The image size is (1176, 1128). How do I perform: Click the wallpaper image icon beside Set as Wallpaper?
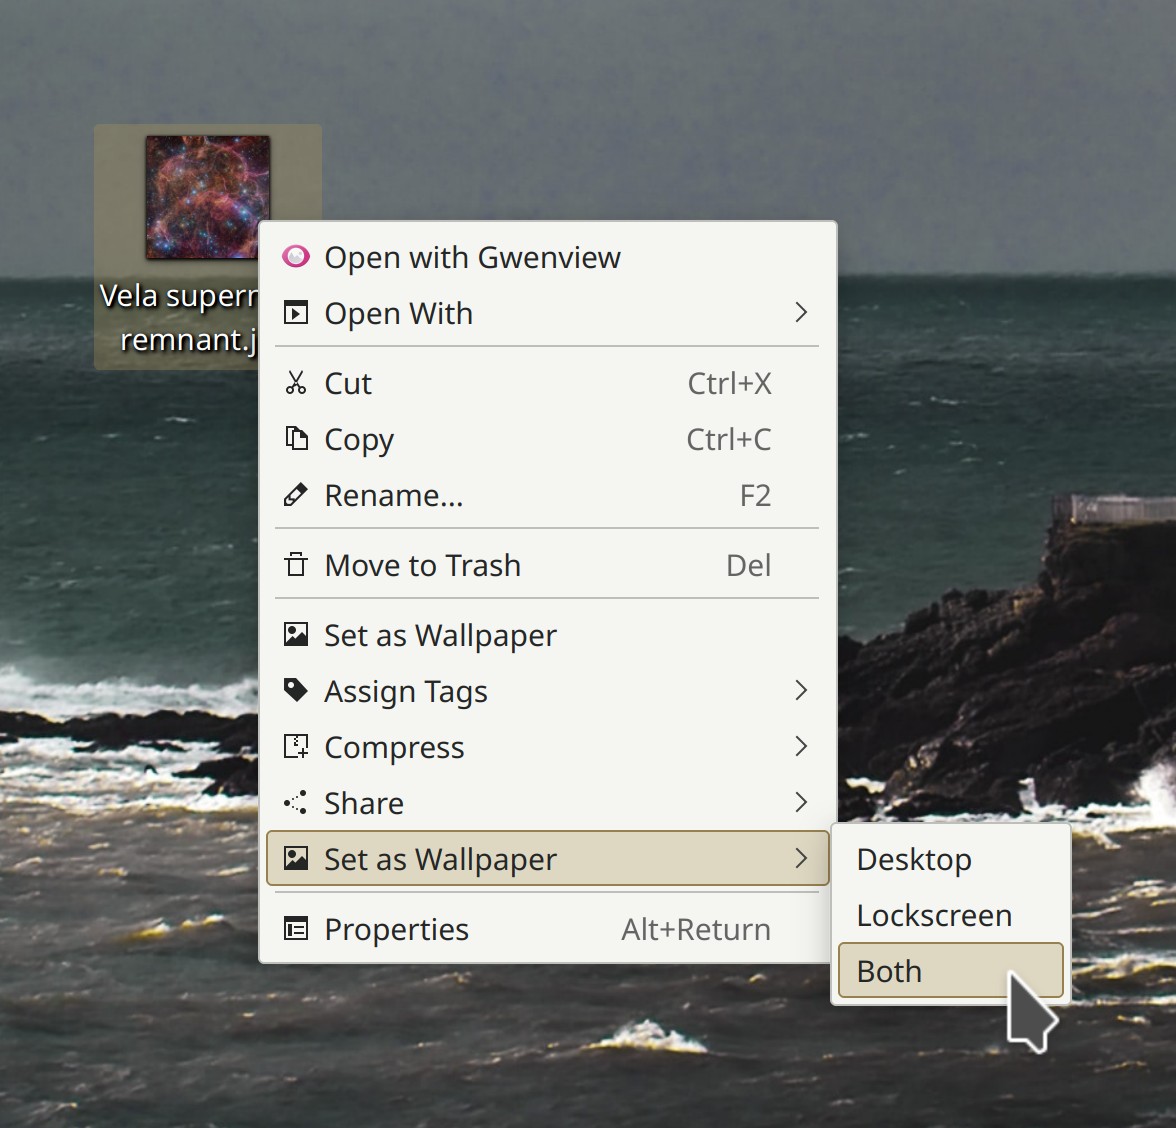pyautogui.click(x=296, y=635)
